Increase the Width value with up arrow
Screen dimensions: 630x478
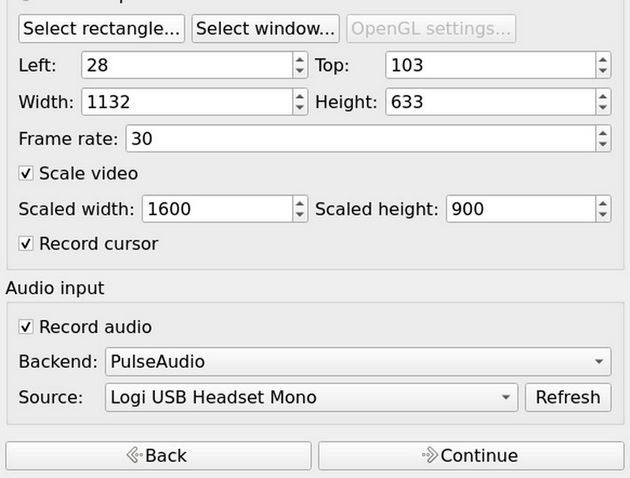point(300,96)
